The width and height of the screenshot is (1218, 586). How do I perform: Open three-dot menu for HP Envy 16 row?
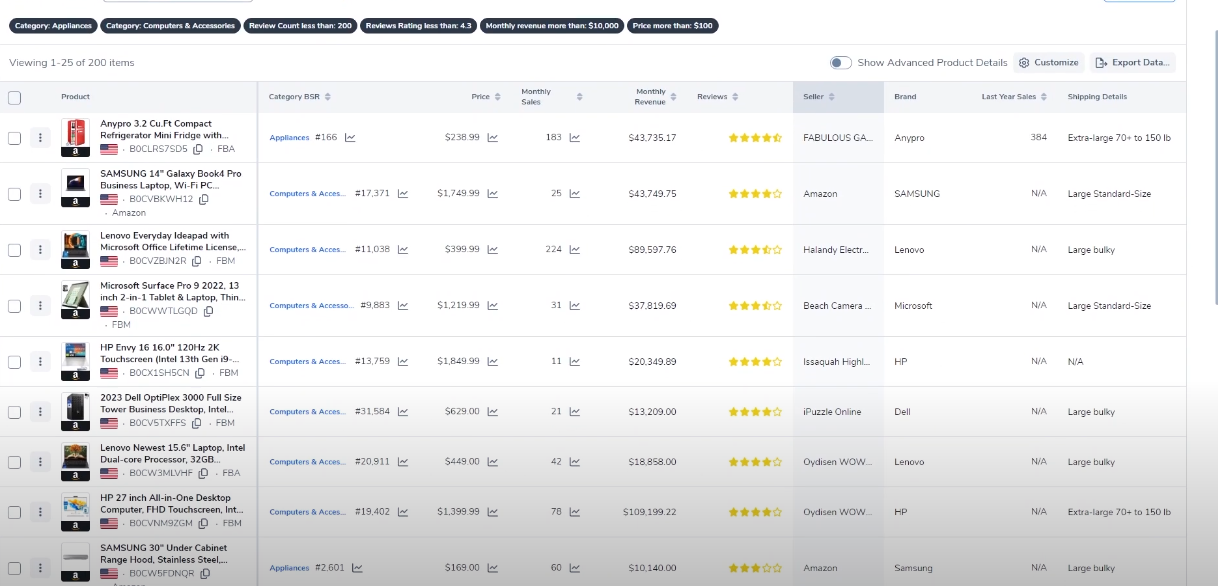(x=40, y=362)
